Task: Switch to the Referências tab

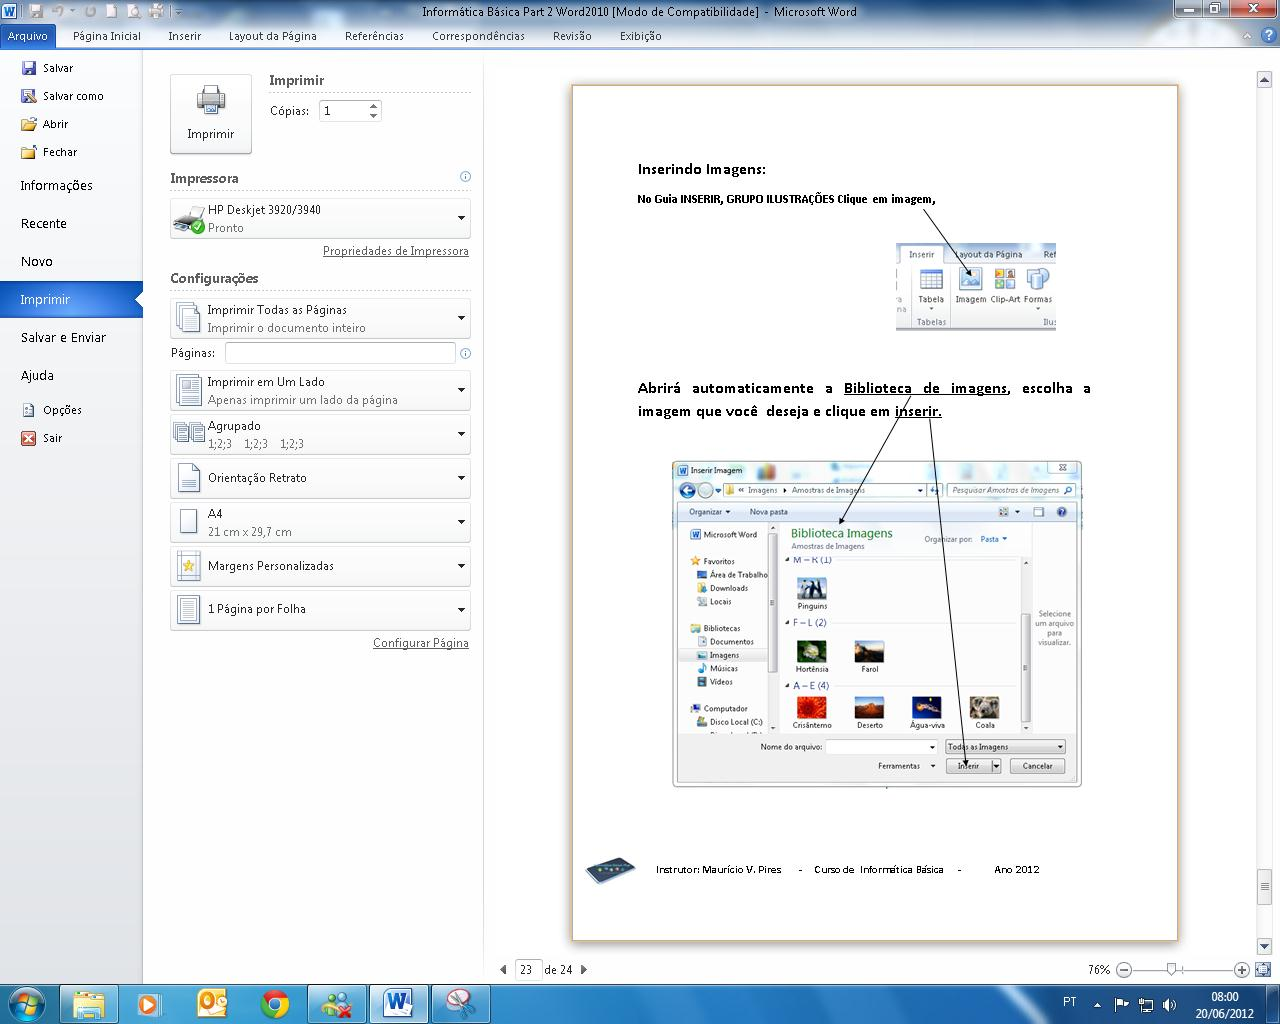Action: tap(374, 36)
